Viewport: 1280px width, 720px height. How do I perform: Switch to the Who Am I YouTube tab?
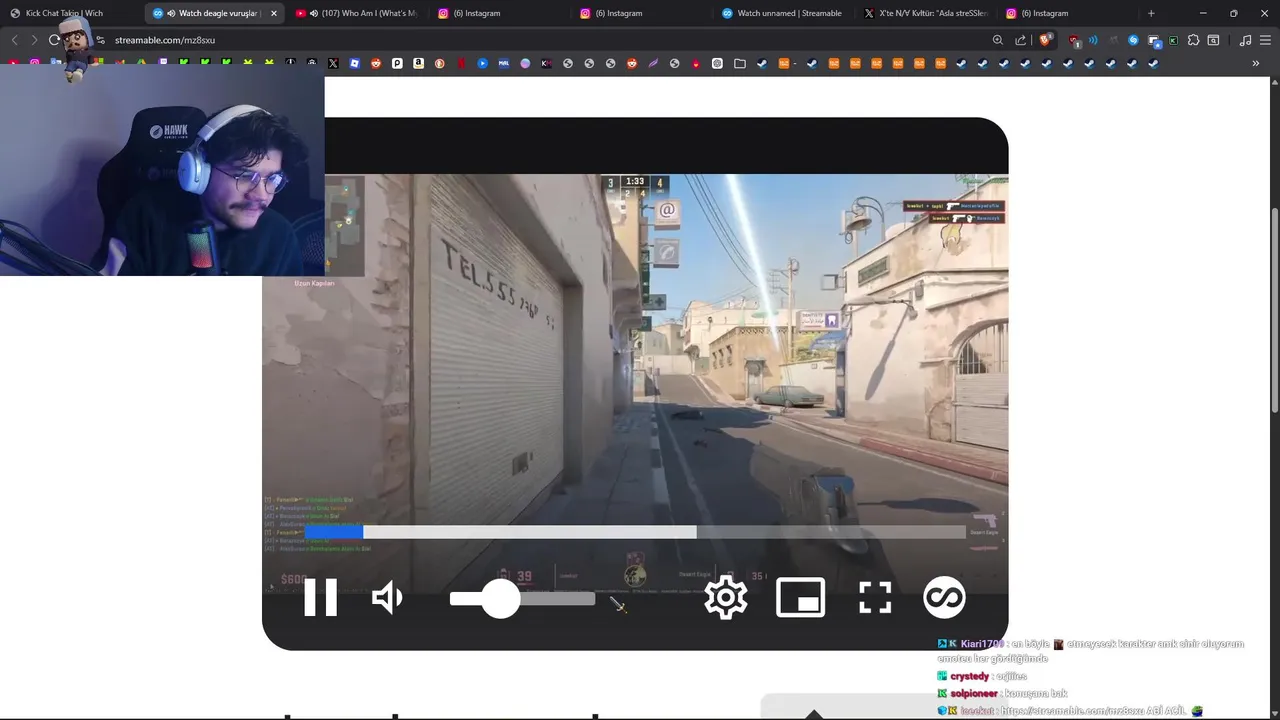[x=358, y=13]
